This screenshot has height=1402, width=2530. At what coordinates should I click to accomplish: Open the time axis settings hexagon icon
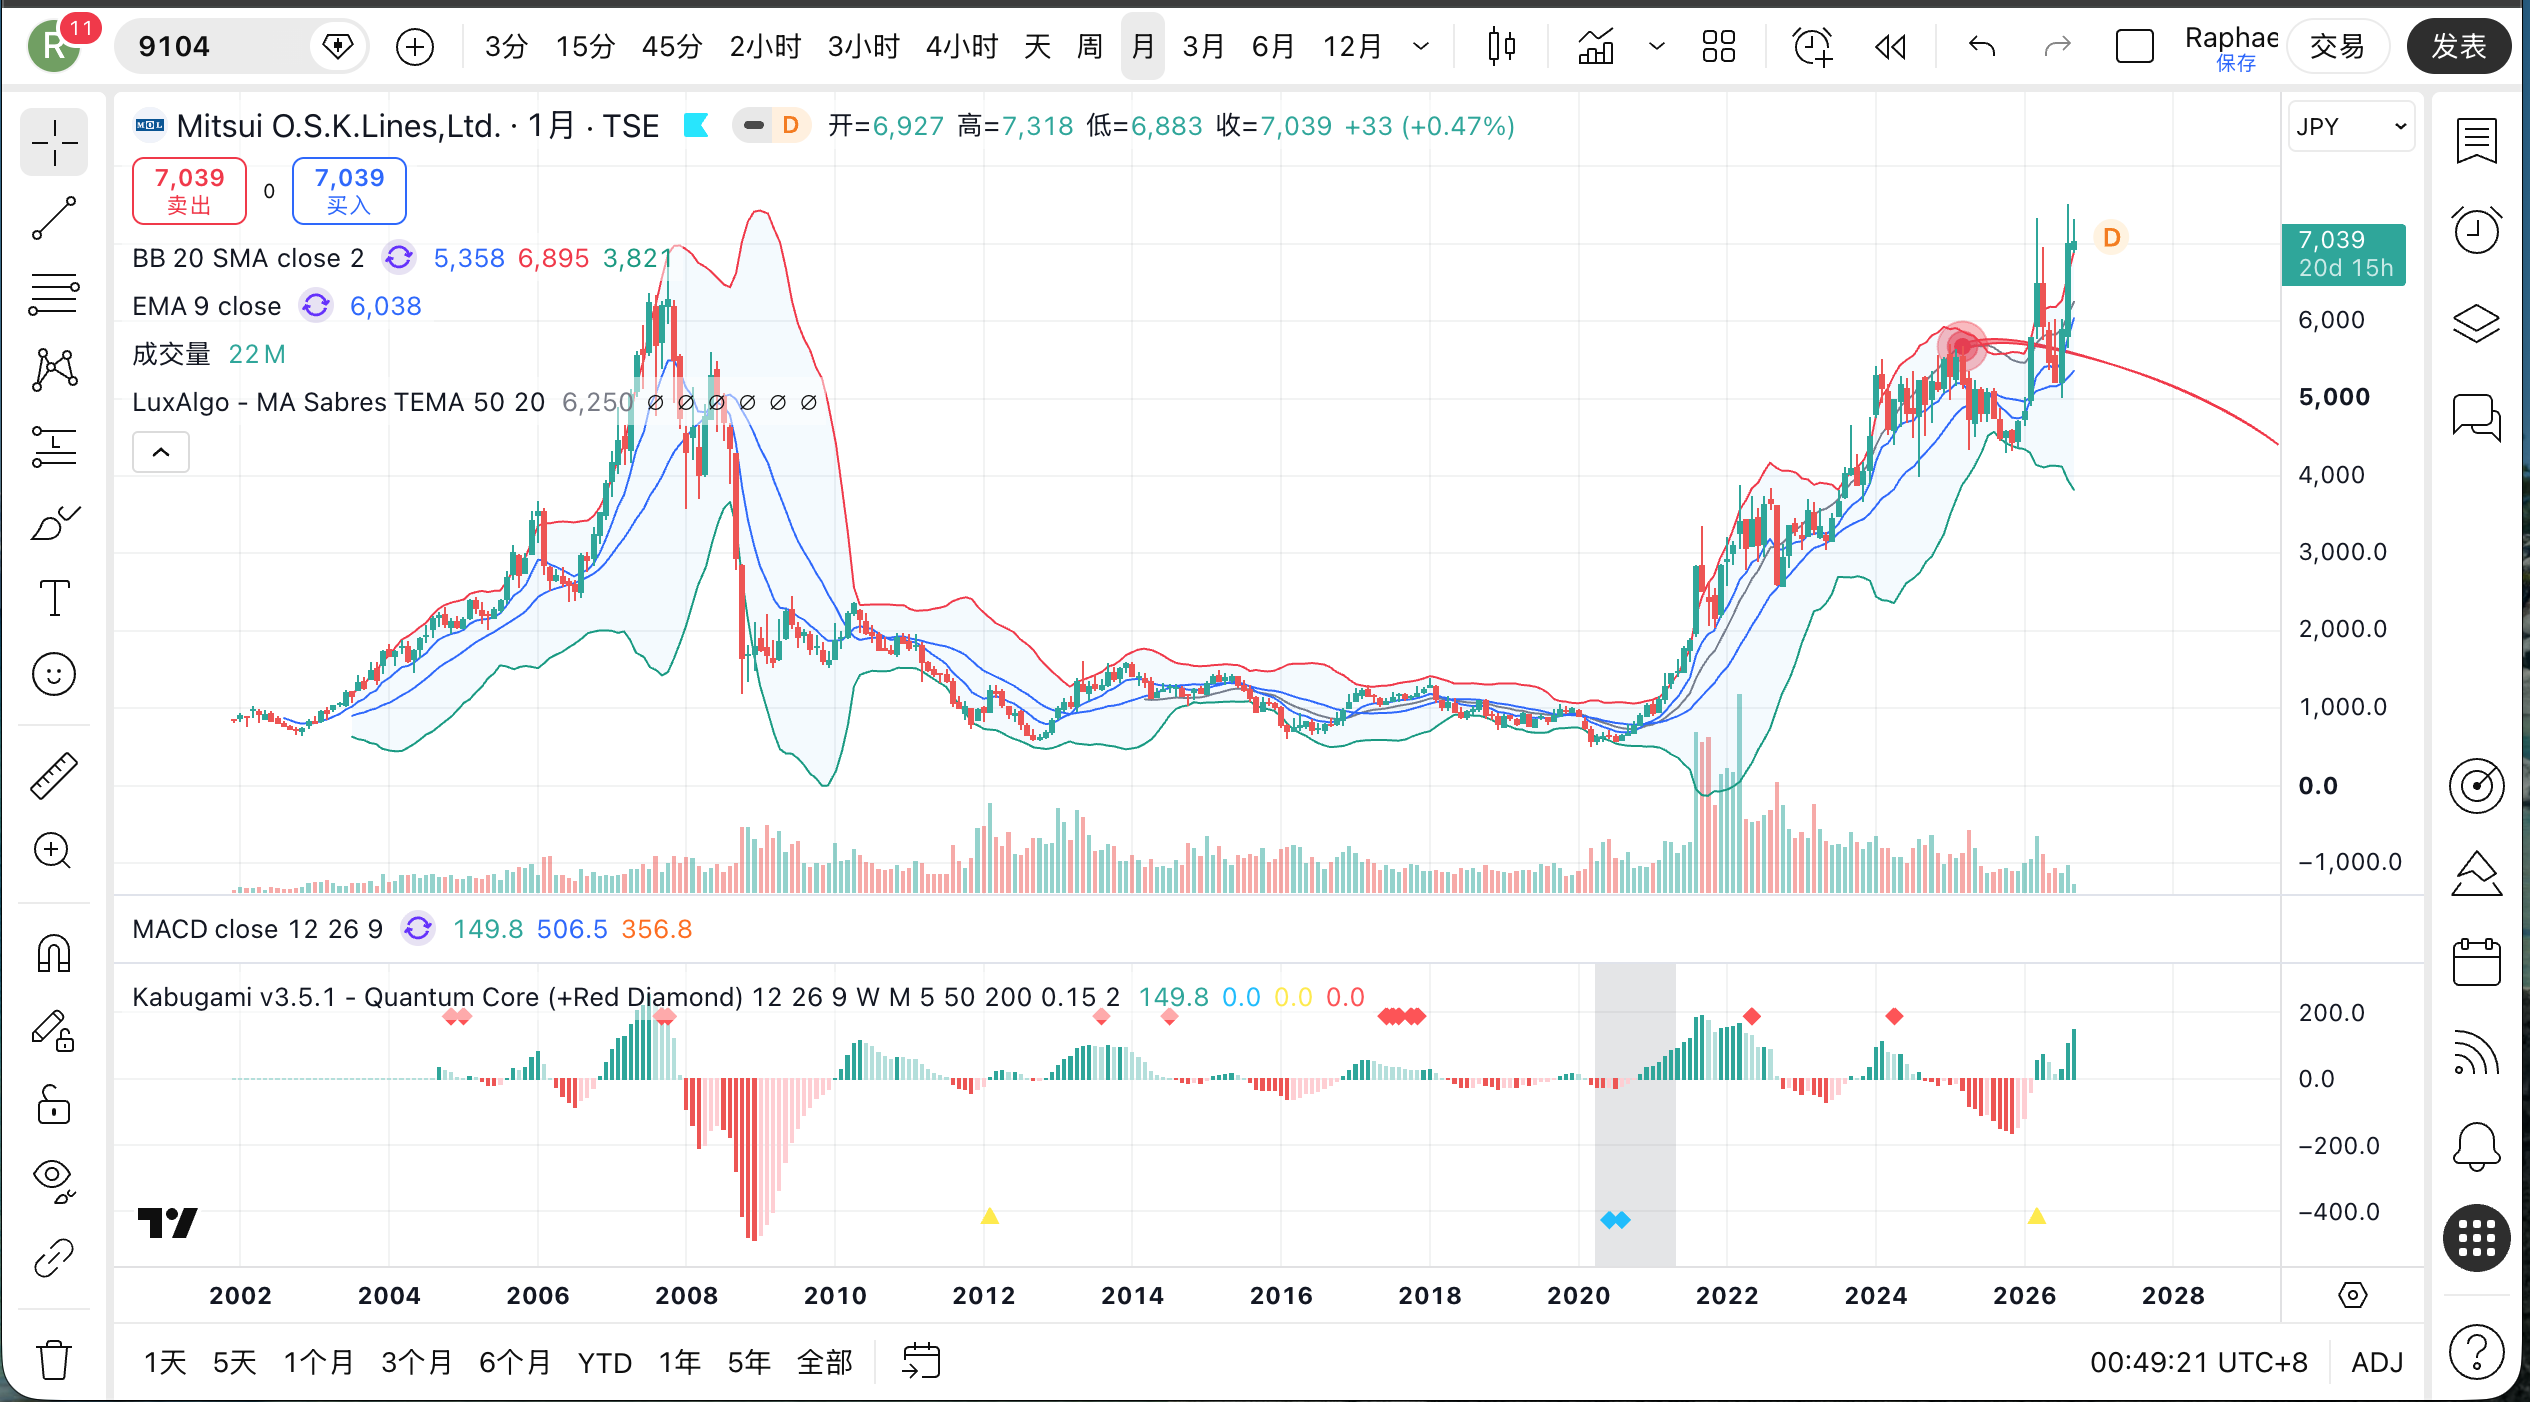(2353, 1296)
